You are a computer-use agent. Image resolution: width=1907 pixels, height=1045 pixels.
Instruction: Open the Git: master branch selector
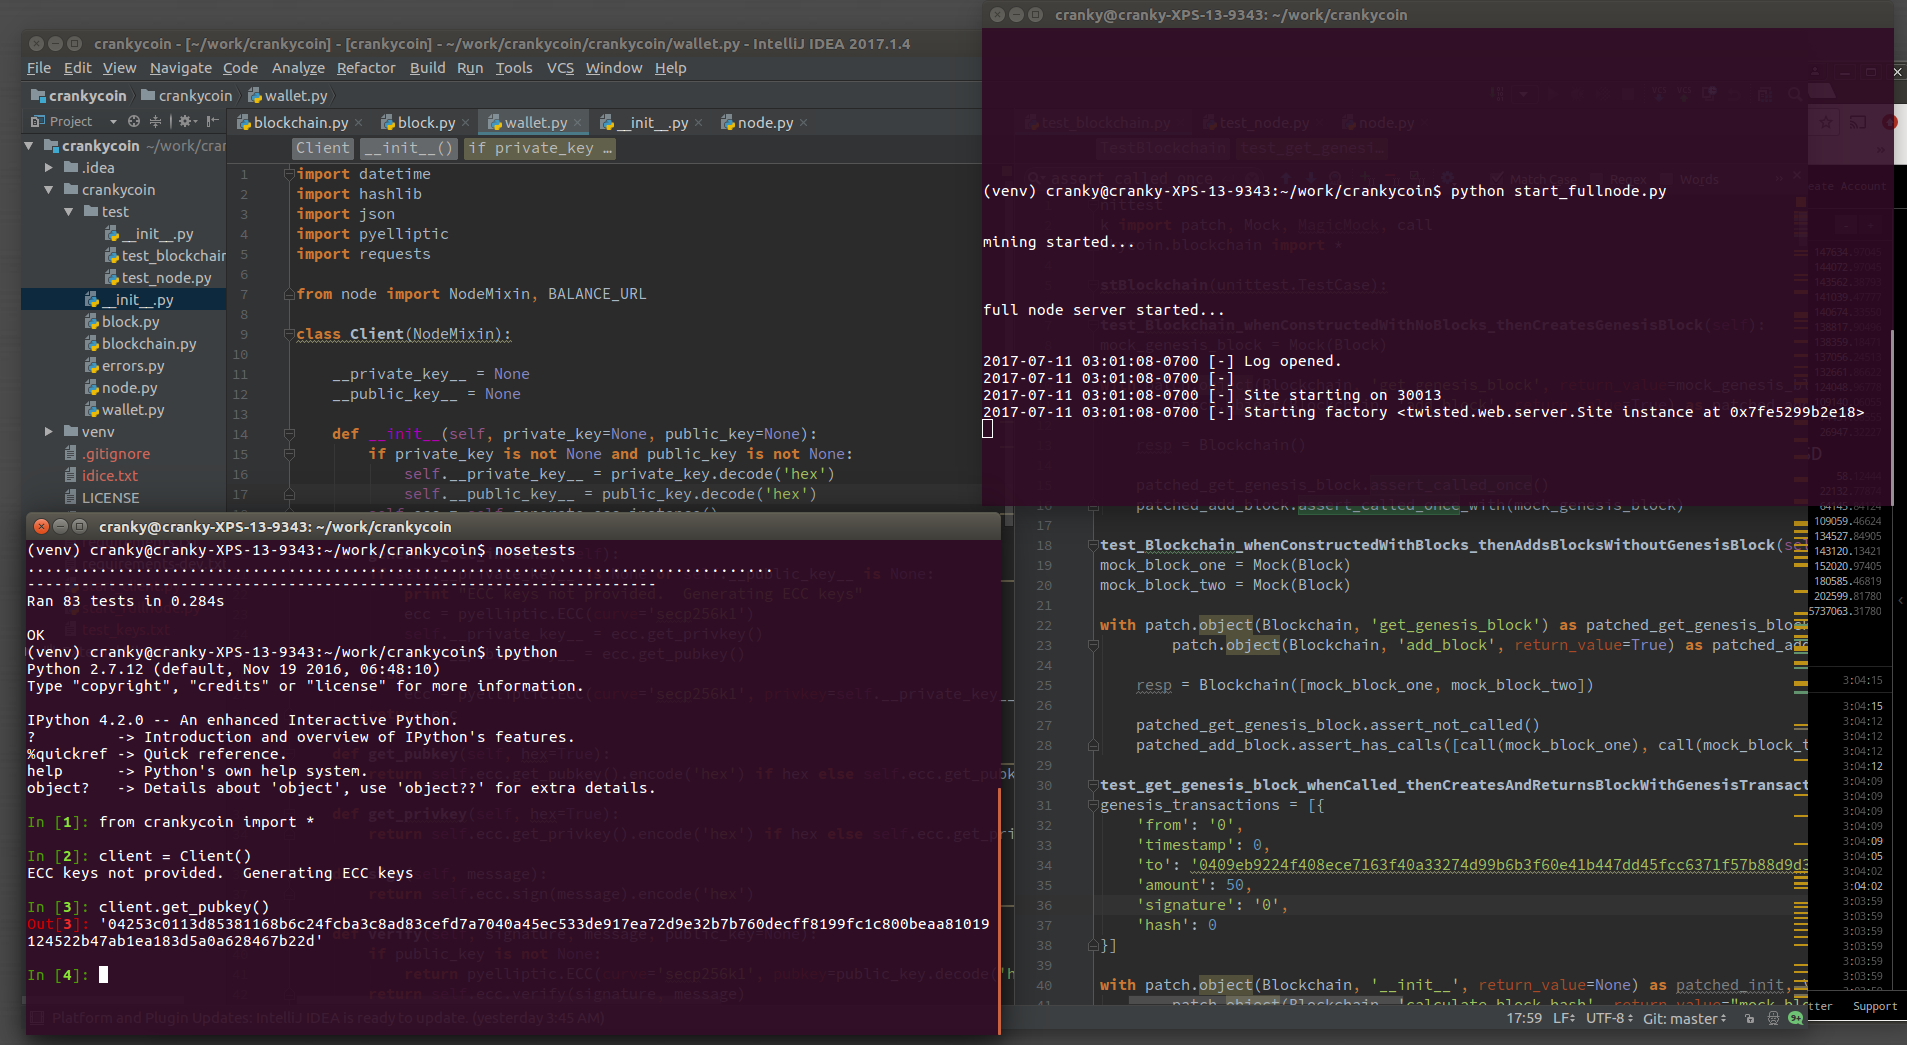(1684, 1018)
